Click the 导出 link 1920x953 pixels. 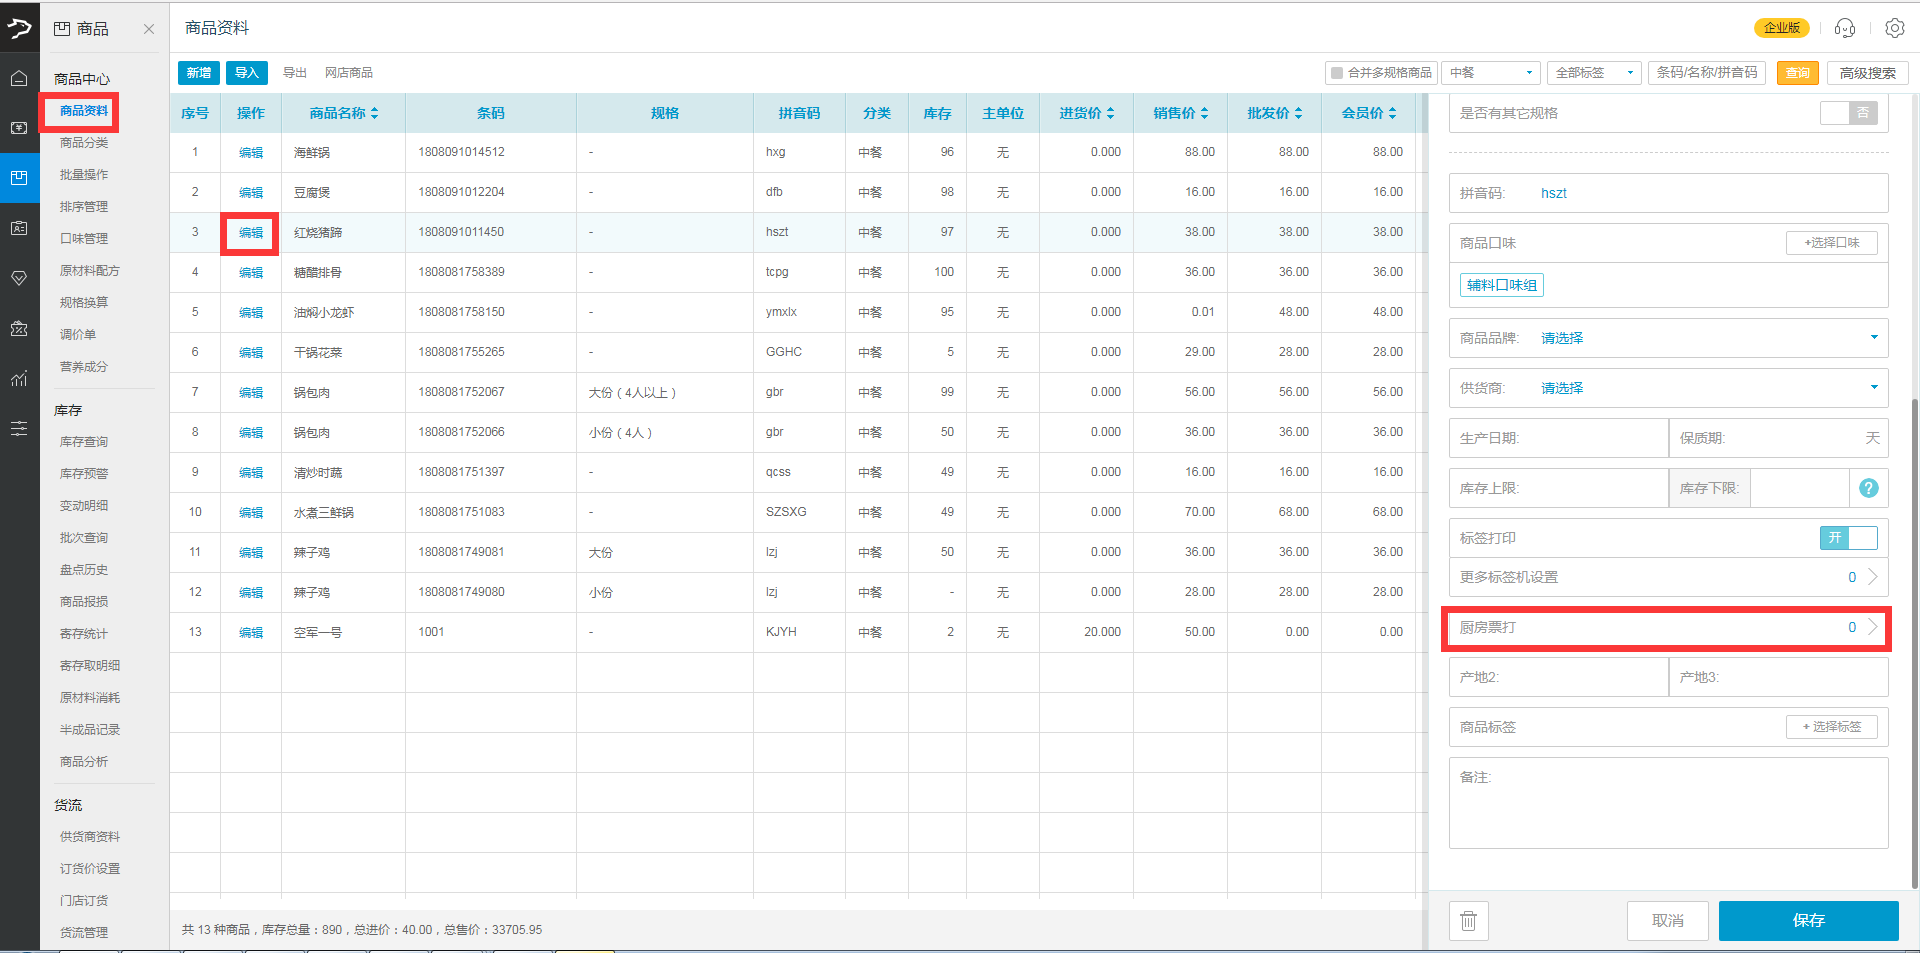[x=294, y=73]
